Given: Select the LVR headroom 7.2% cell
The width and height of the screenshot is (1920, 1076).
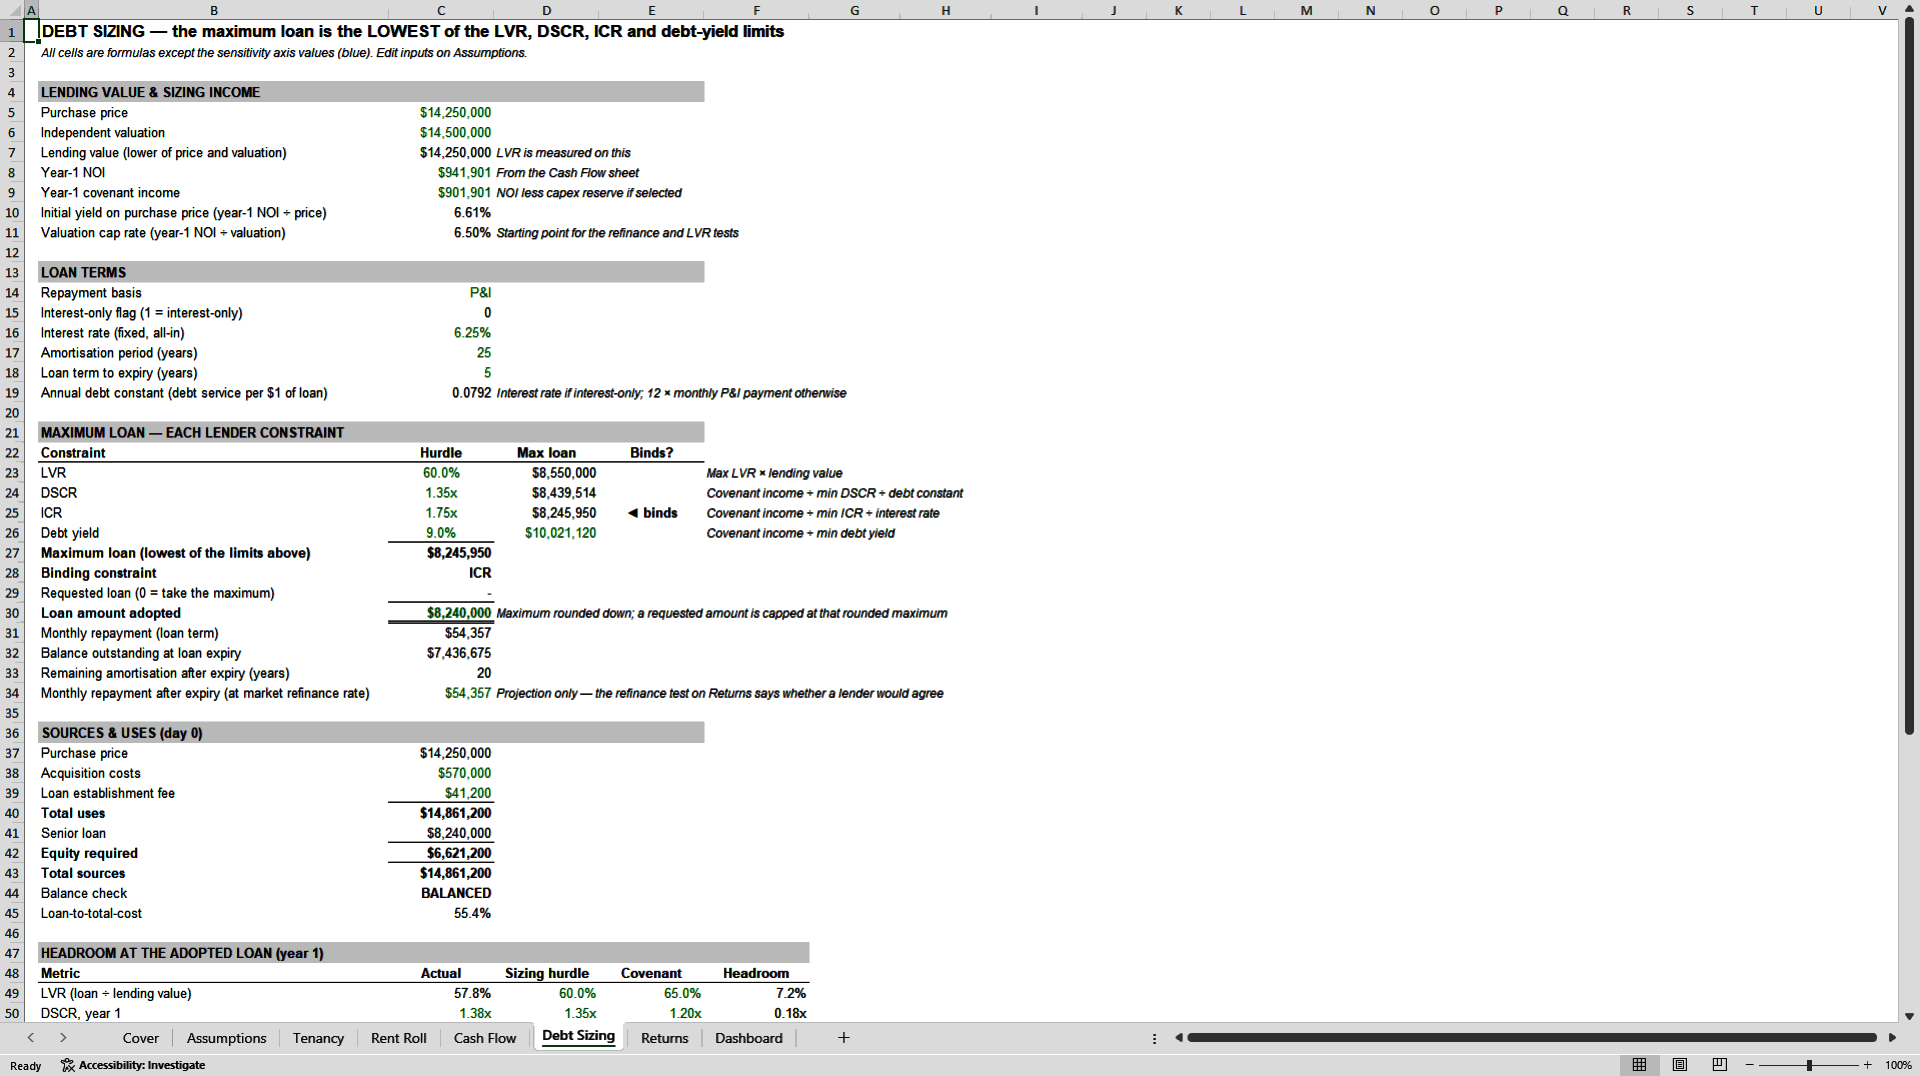Looking at the screenshot, I should click(756, 993).
